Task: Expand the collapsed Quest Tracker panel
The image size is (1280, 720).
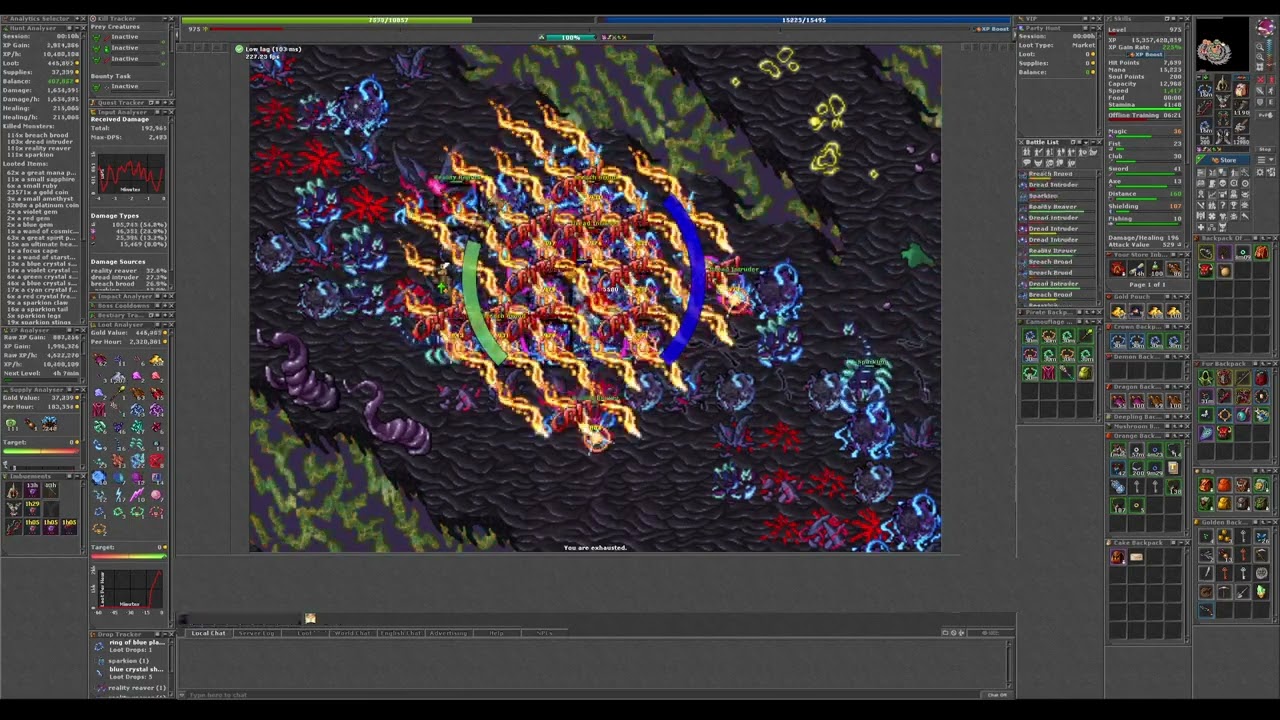Action: coord(165,103)
